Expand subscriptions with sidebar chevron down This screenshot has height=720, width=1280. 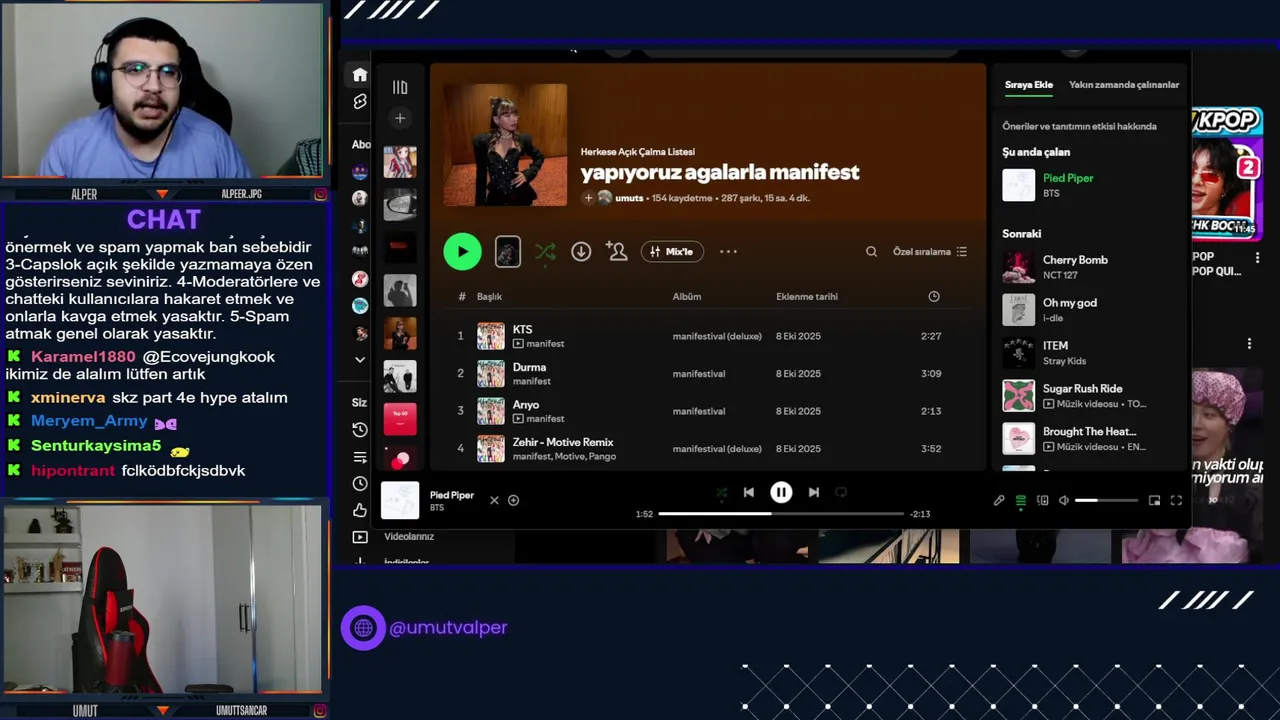point(360,360)
